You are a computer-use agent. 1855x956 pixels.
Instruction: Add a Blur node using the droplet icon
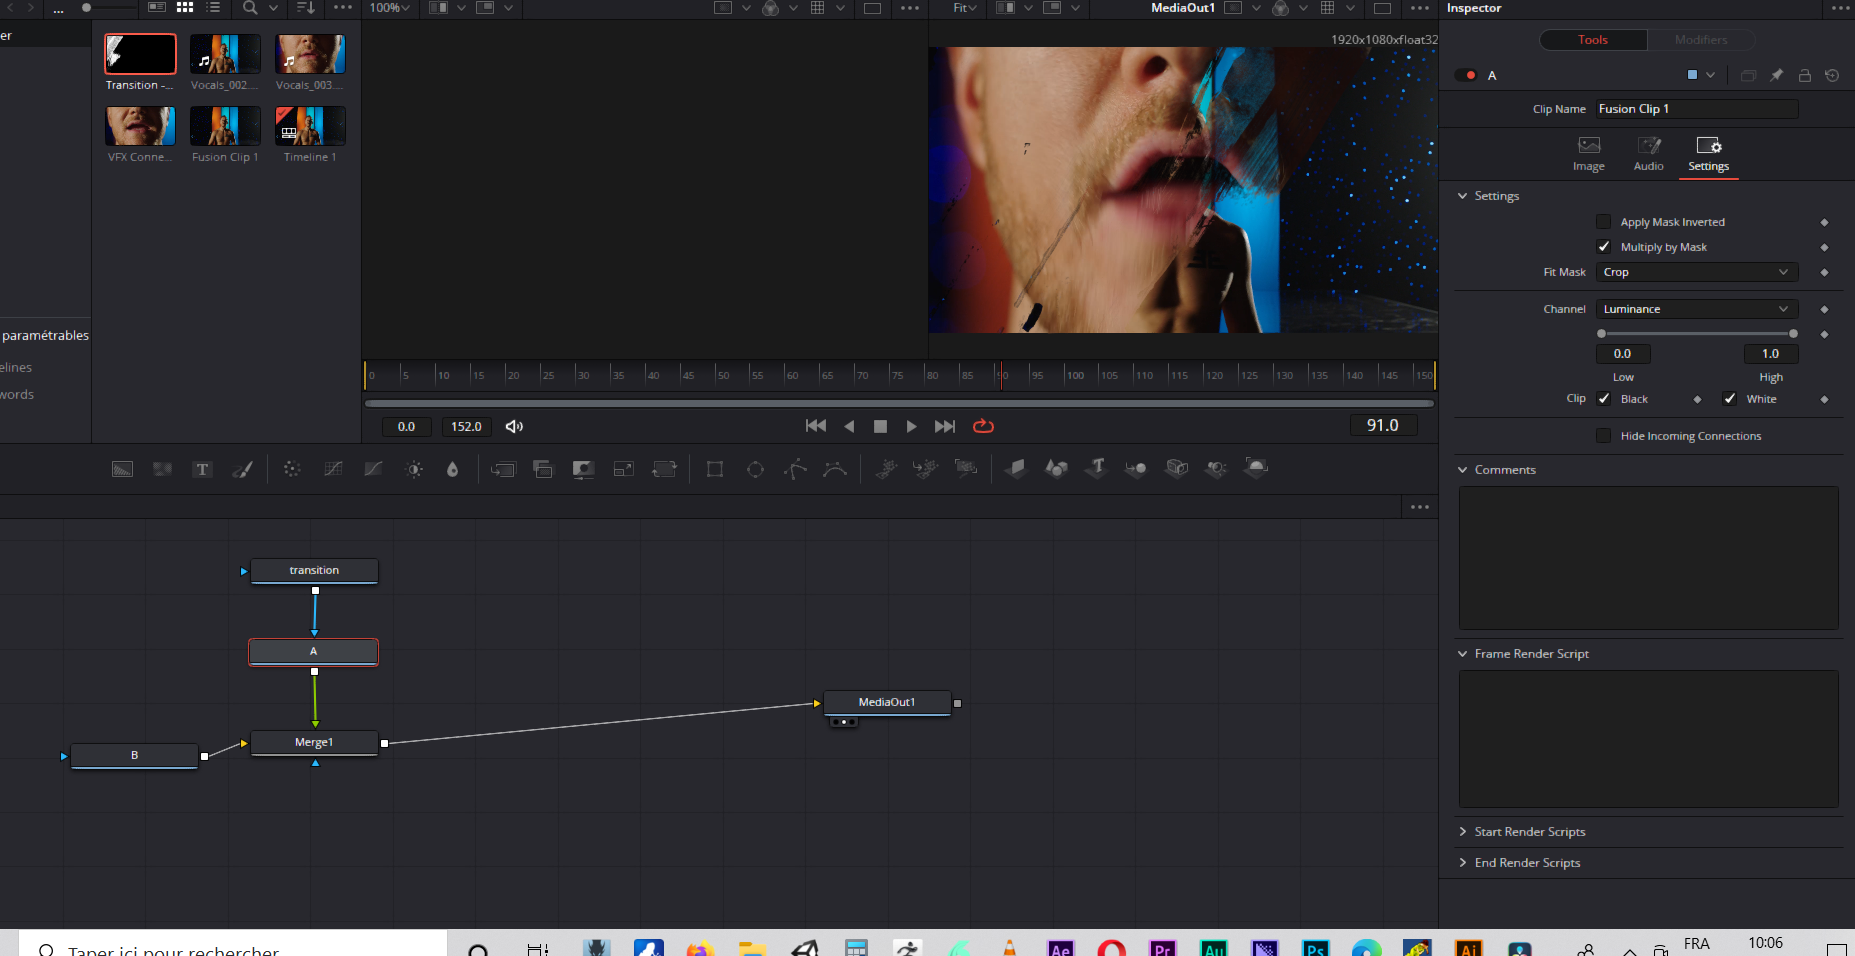coord(452,469)
